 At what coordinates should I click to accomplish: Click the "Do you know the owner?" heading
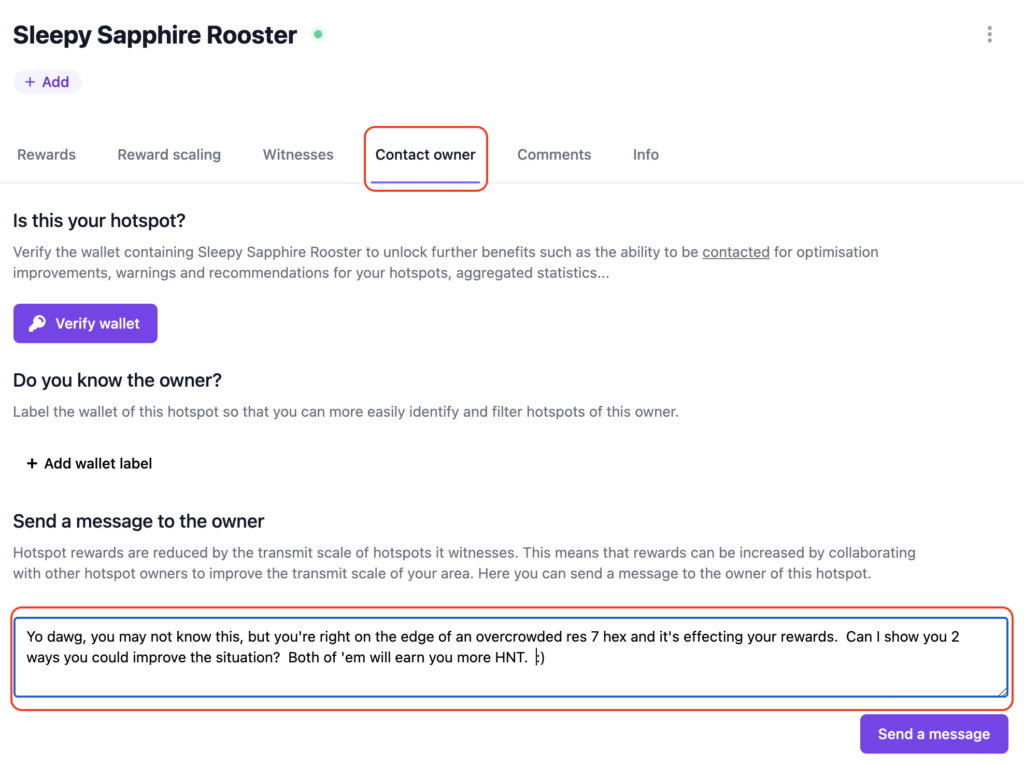[x=117, y=380]
